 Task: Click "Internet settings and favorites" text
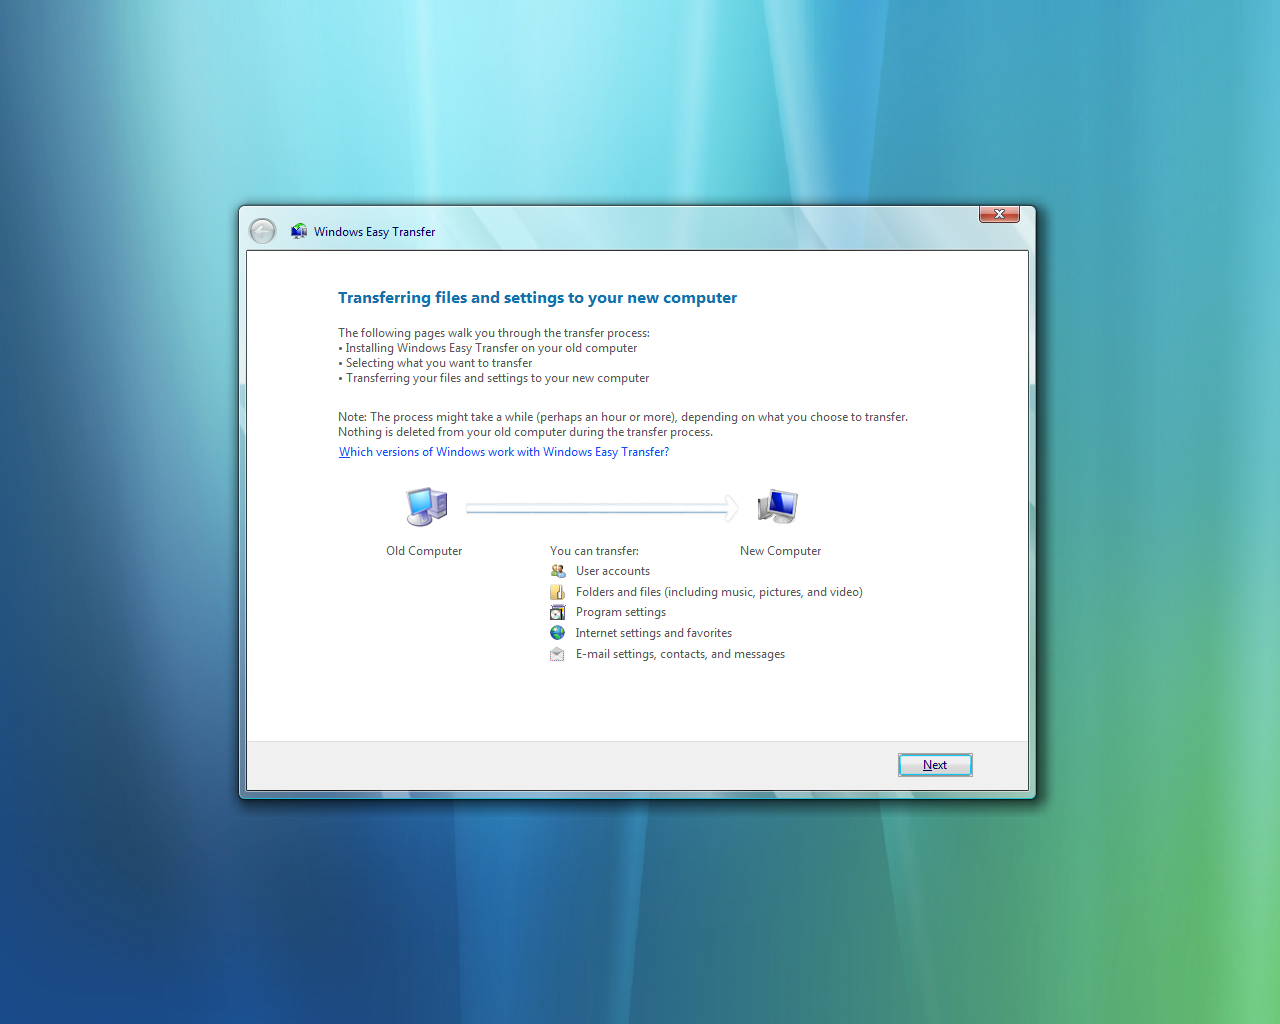click(x=654, y=633)
